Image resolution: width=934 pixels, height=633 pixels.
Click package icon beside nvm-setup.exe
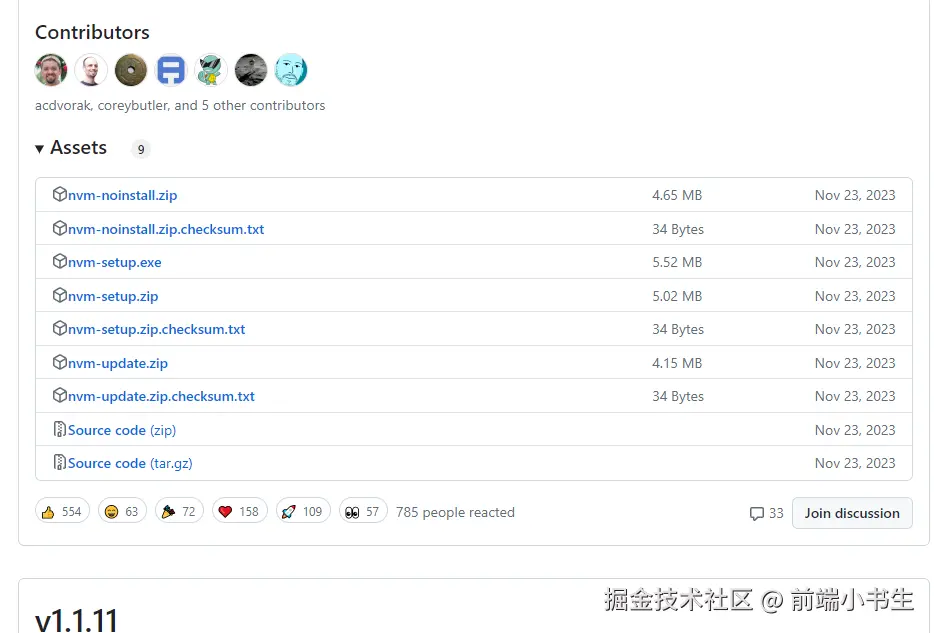pos(60,261)
